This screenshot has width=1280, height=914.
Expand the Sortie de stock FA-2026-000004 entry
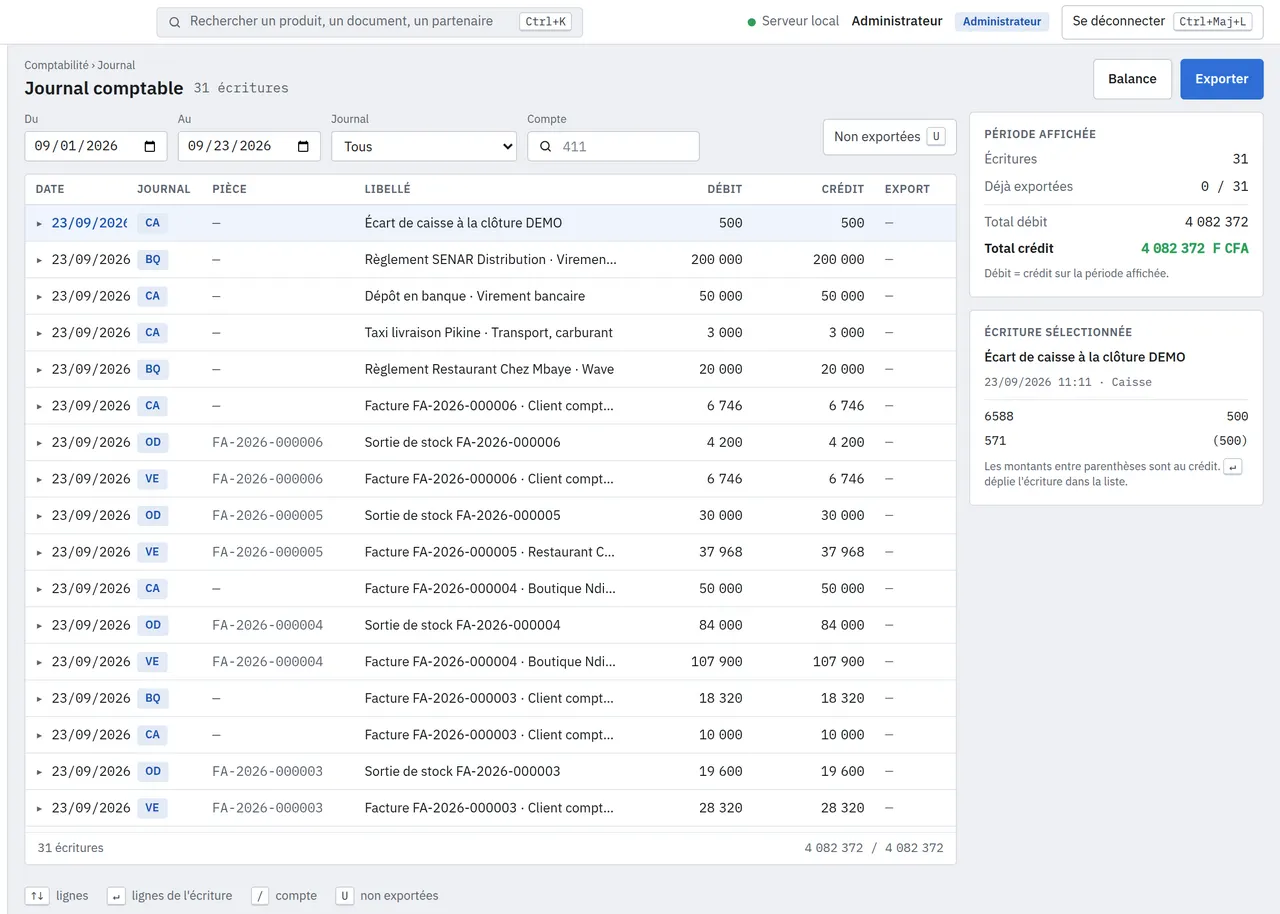[x=40, y=626]
